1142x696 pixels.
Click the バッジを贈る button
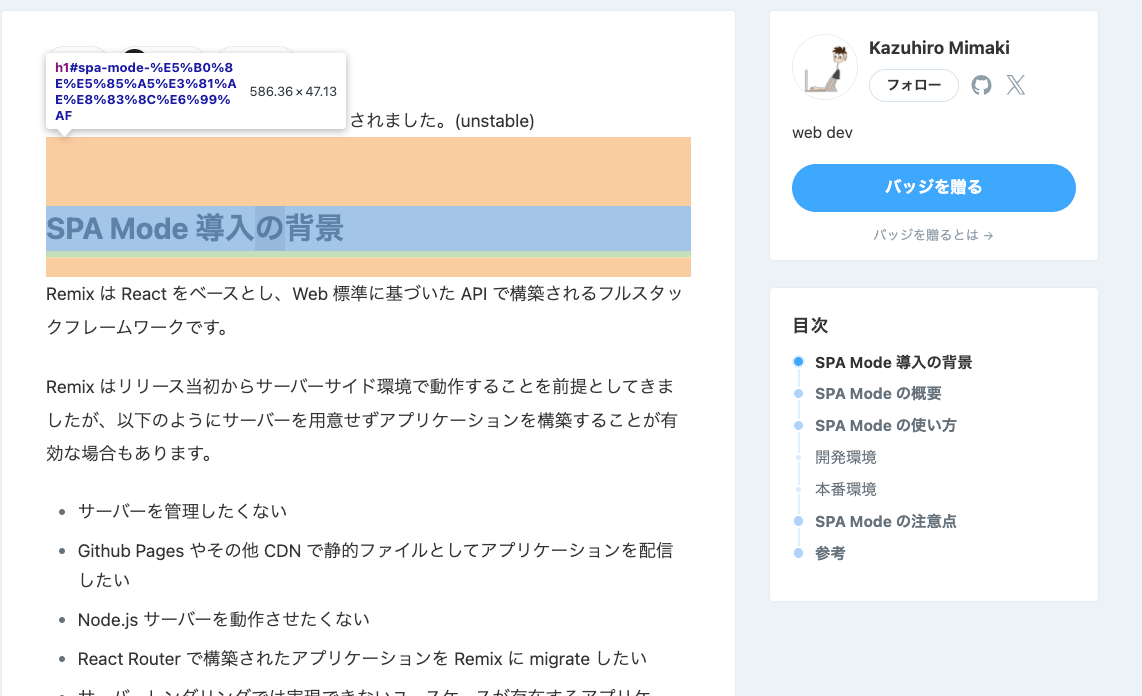934,188
